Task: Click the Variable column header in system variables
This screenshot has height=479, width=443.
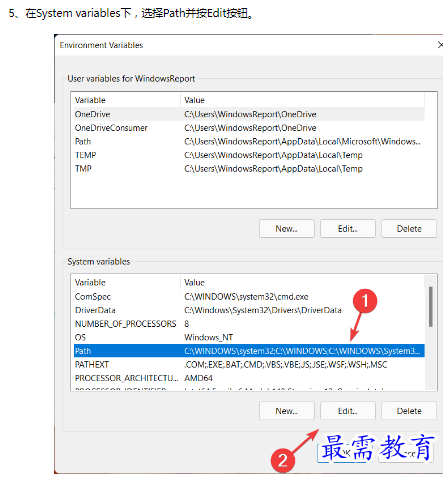Action: (x=127, y=282)
